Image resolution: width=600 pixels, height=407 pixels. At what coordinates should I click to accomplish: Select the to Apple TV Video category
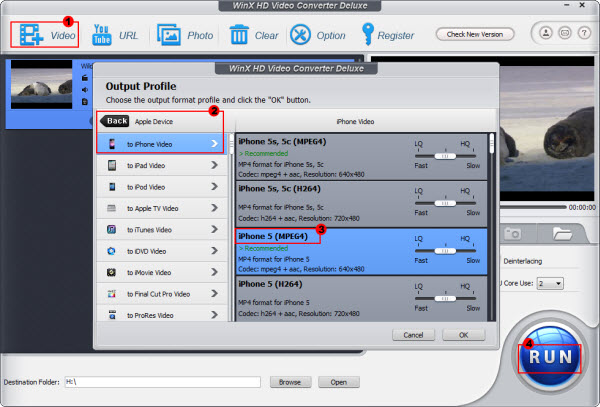point(161,208)
